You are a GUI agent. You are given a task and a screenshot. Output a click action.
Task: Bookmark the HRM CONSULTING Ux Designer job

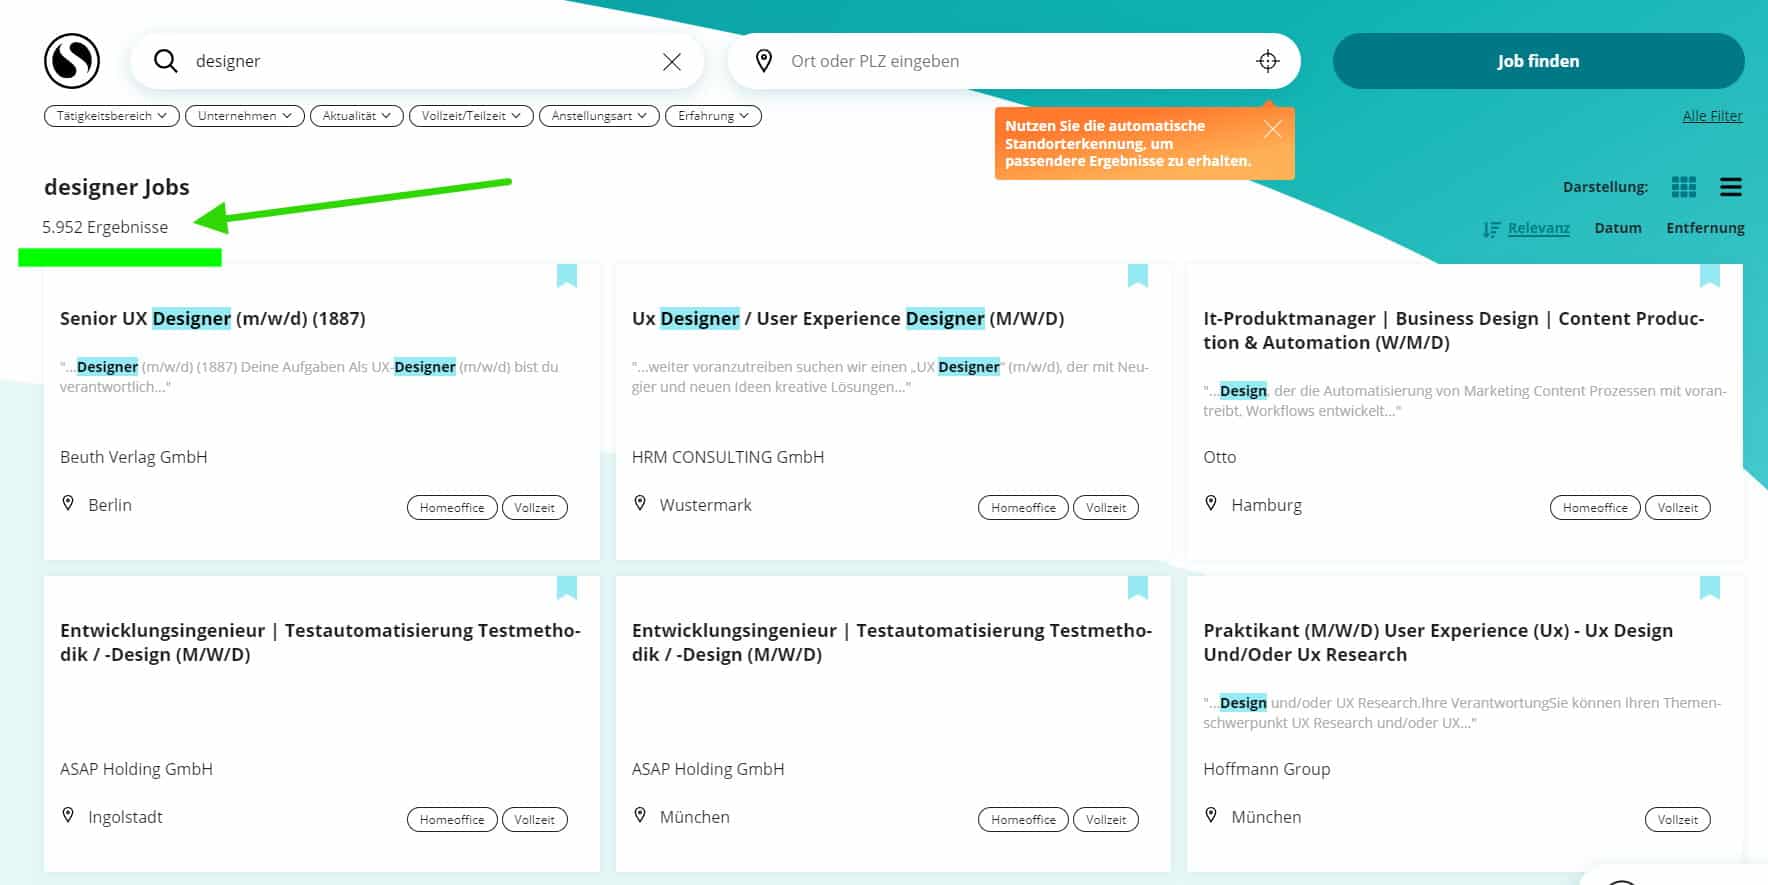[1138, 276]
